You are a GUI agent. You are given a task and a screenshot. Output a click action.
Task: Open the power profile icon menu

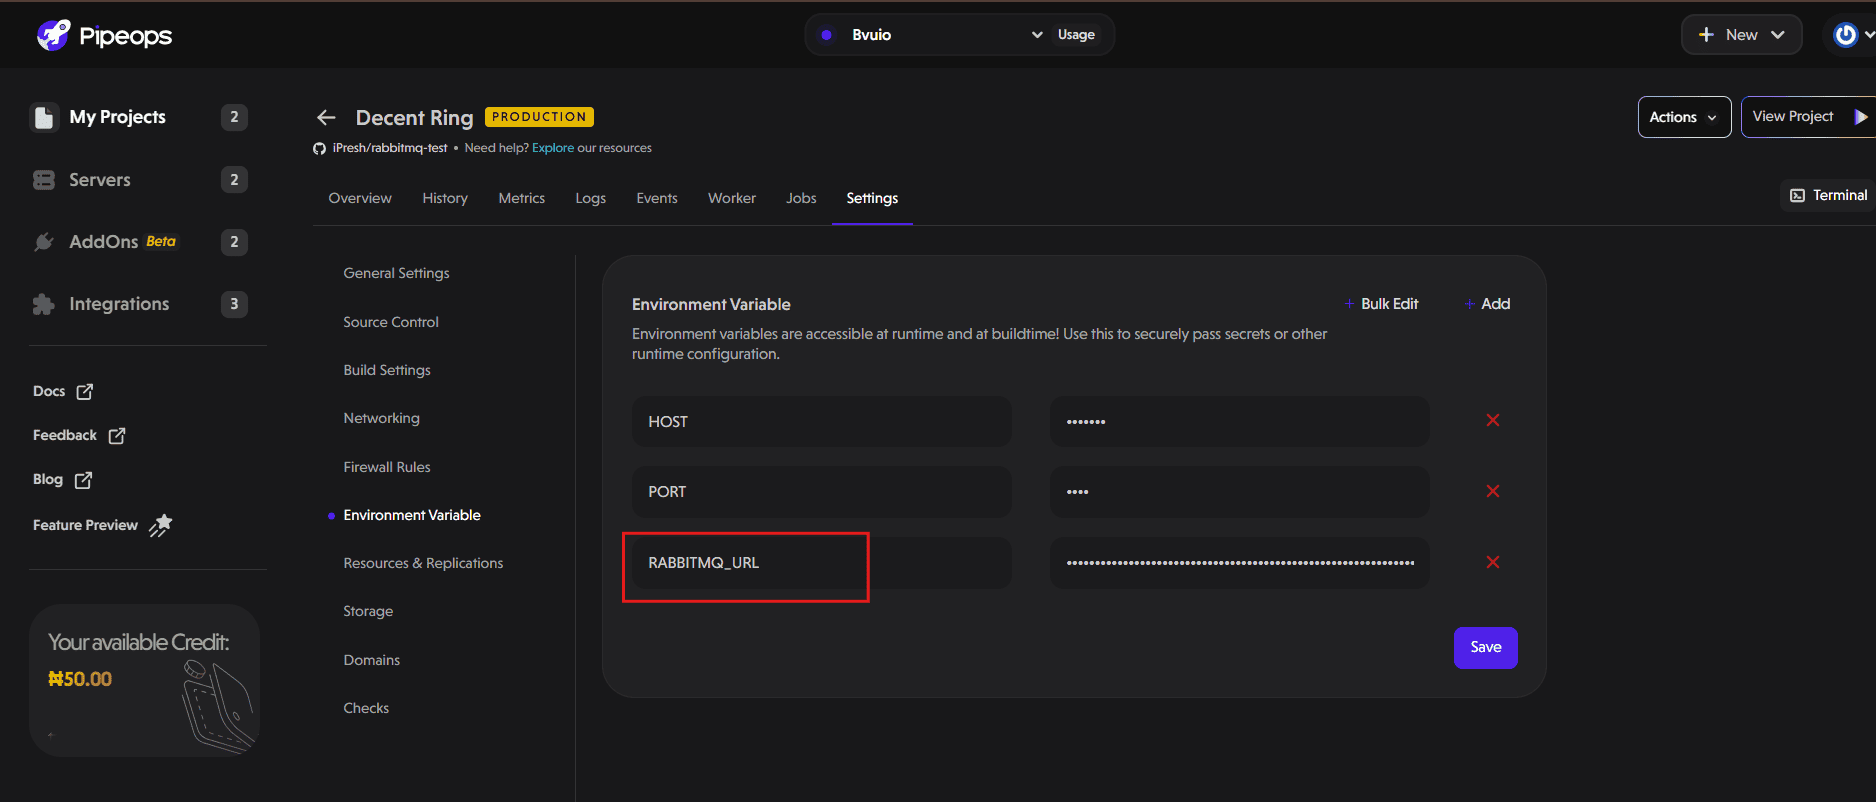pos(1846,35)
